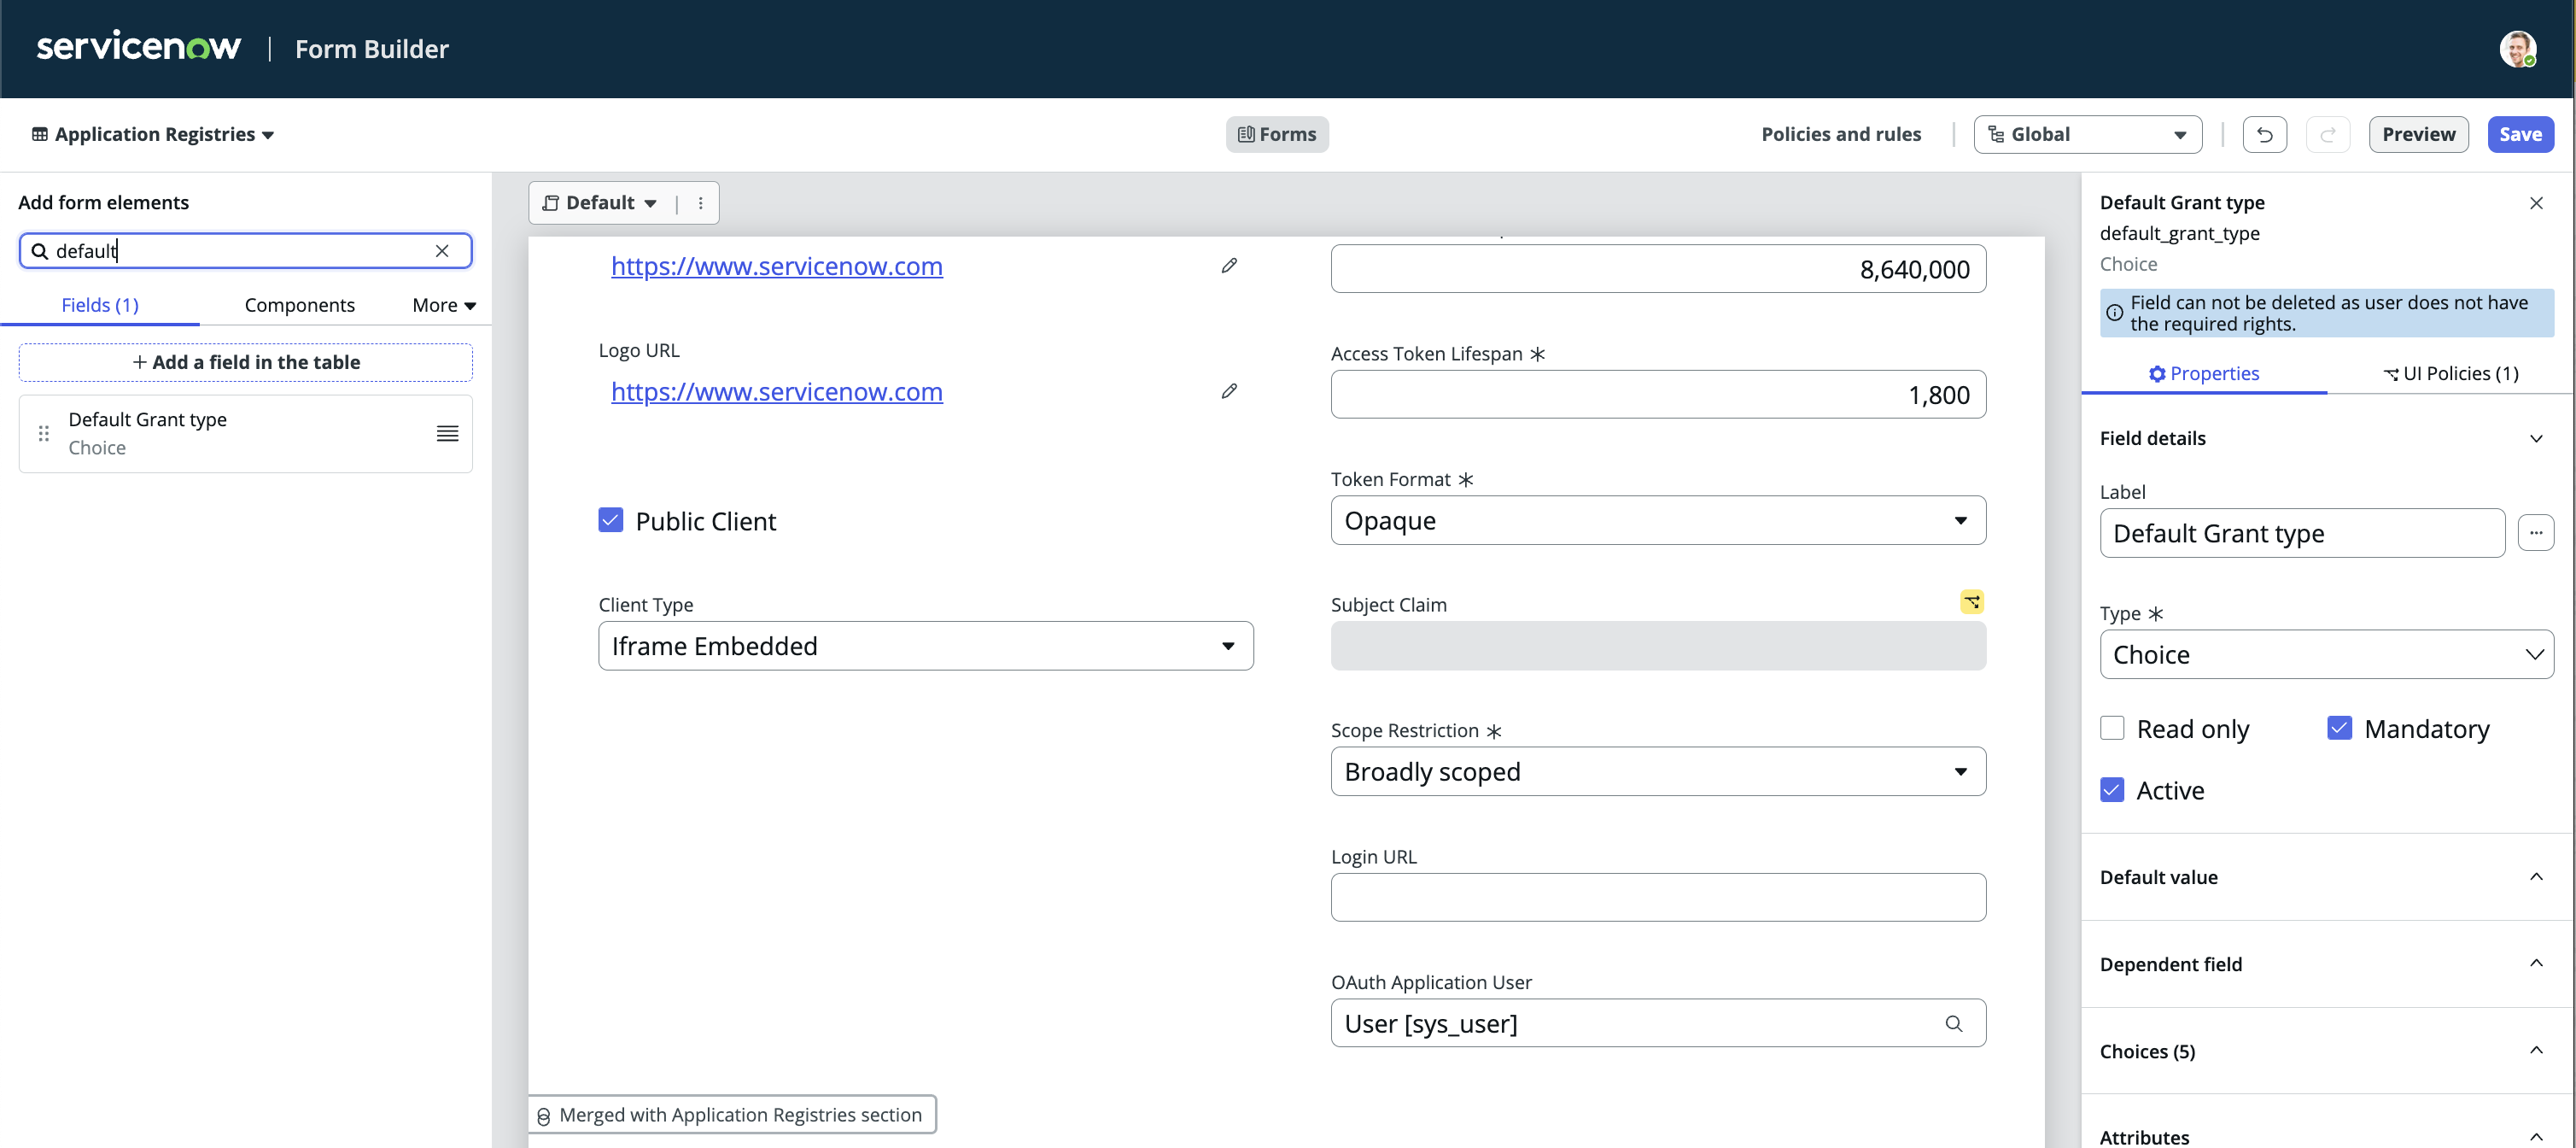Click inside the empty Login URL field

(x=1657, y=897)
